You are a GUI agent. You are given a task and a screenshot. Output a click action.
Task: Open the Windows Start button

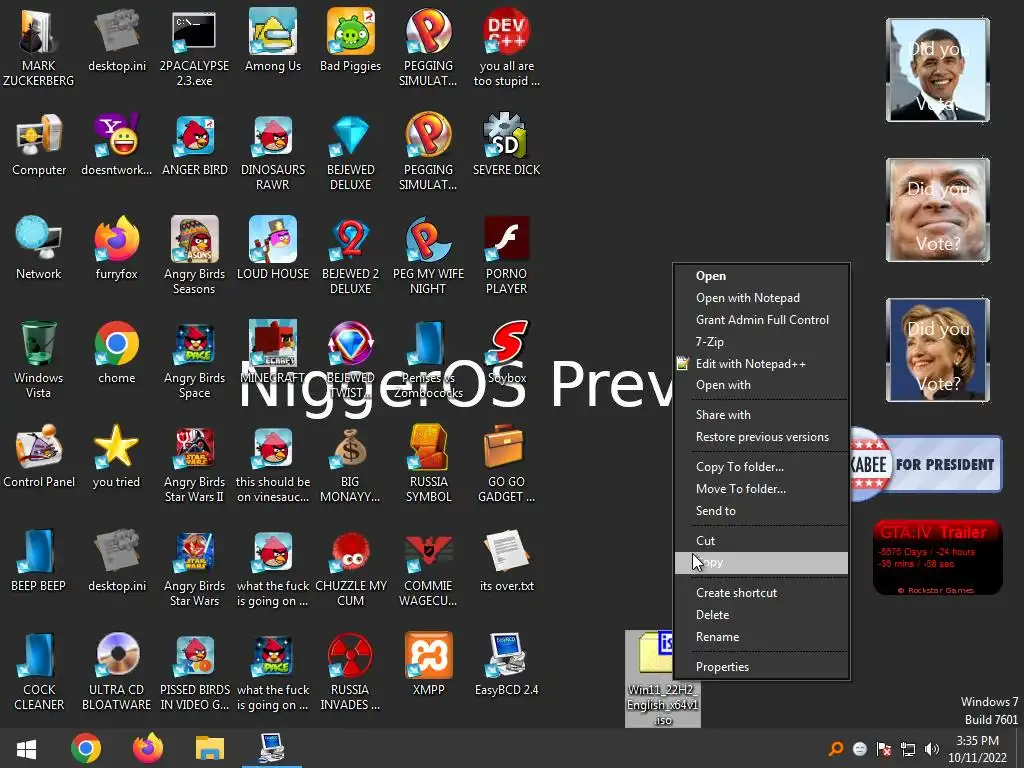pos(26,748)
